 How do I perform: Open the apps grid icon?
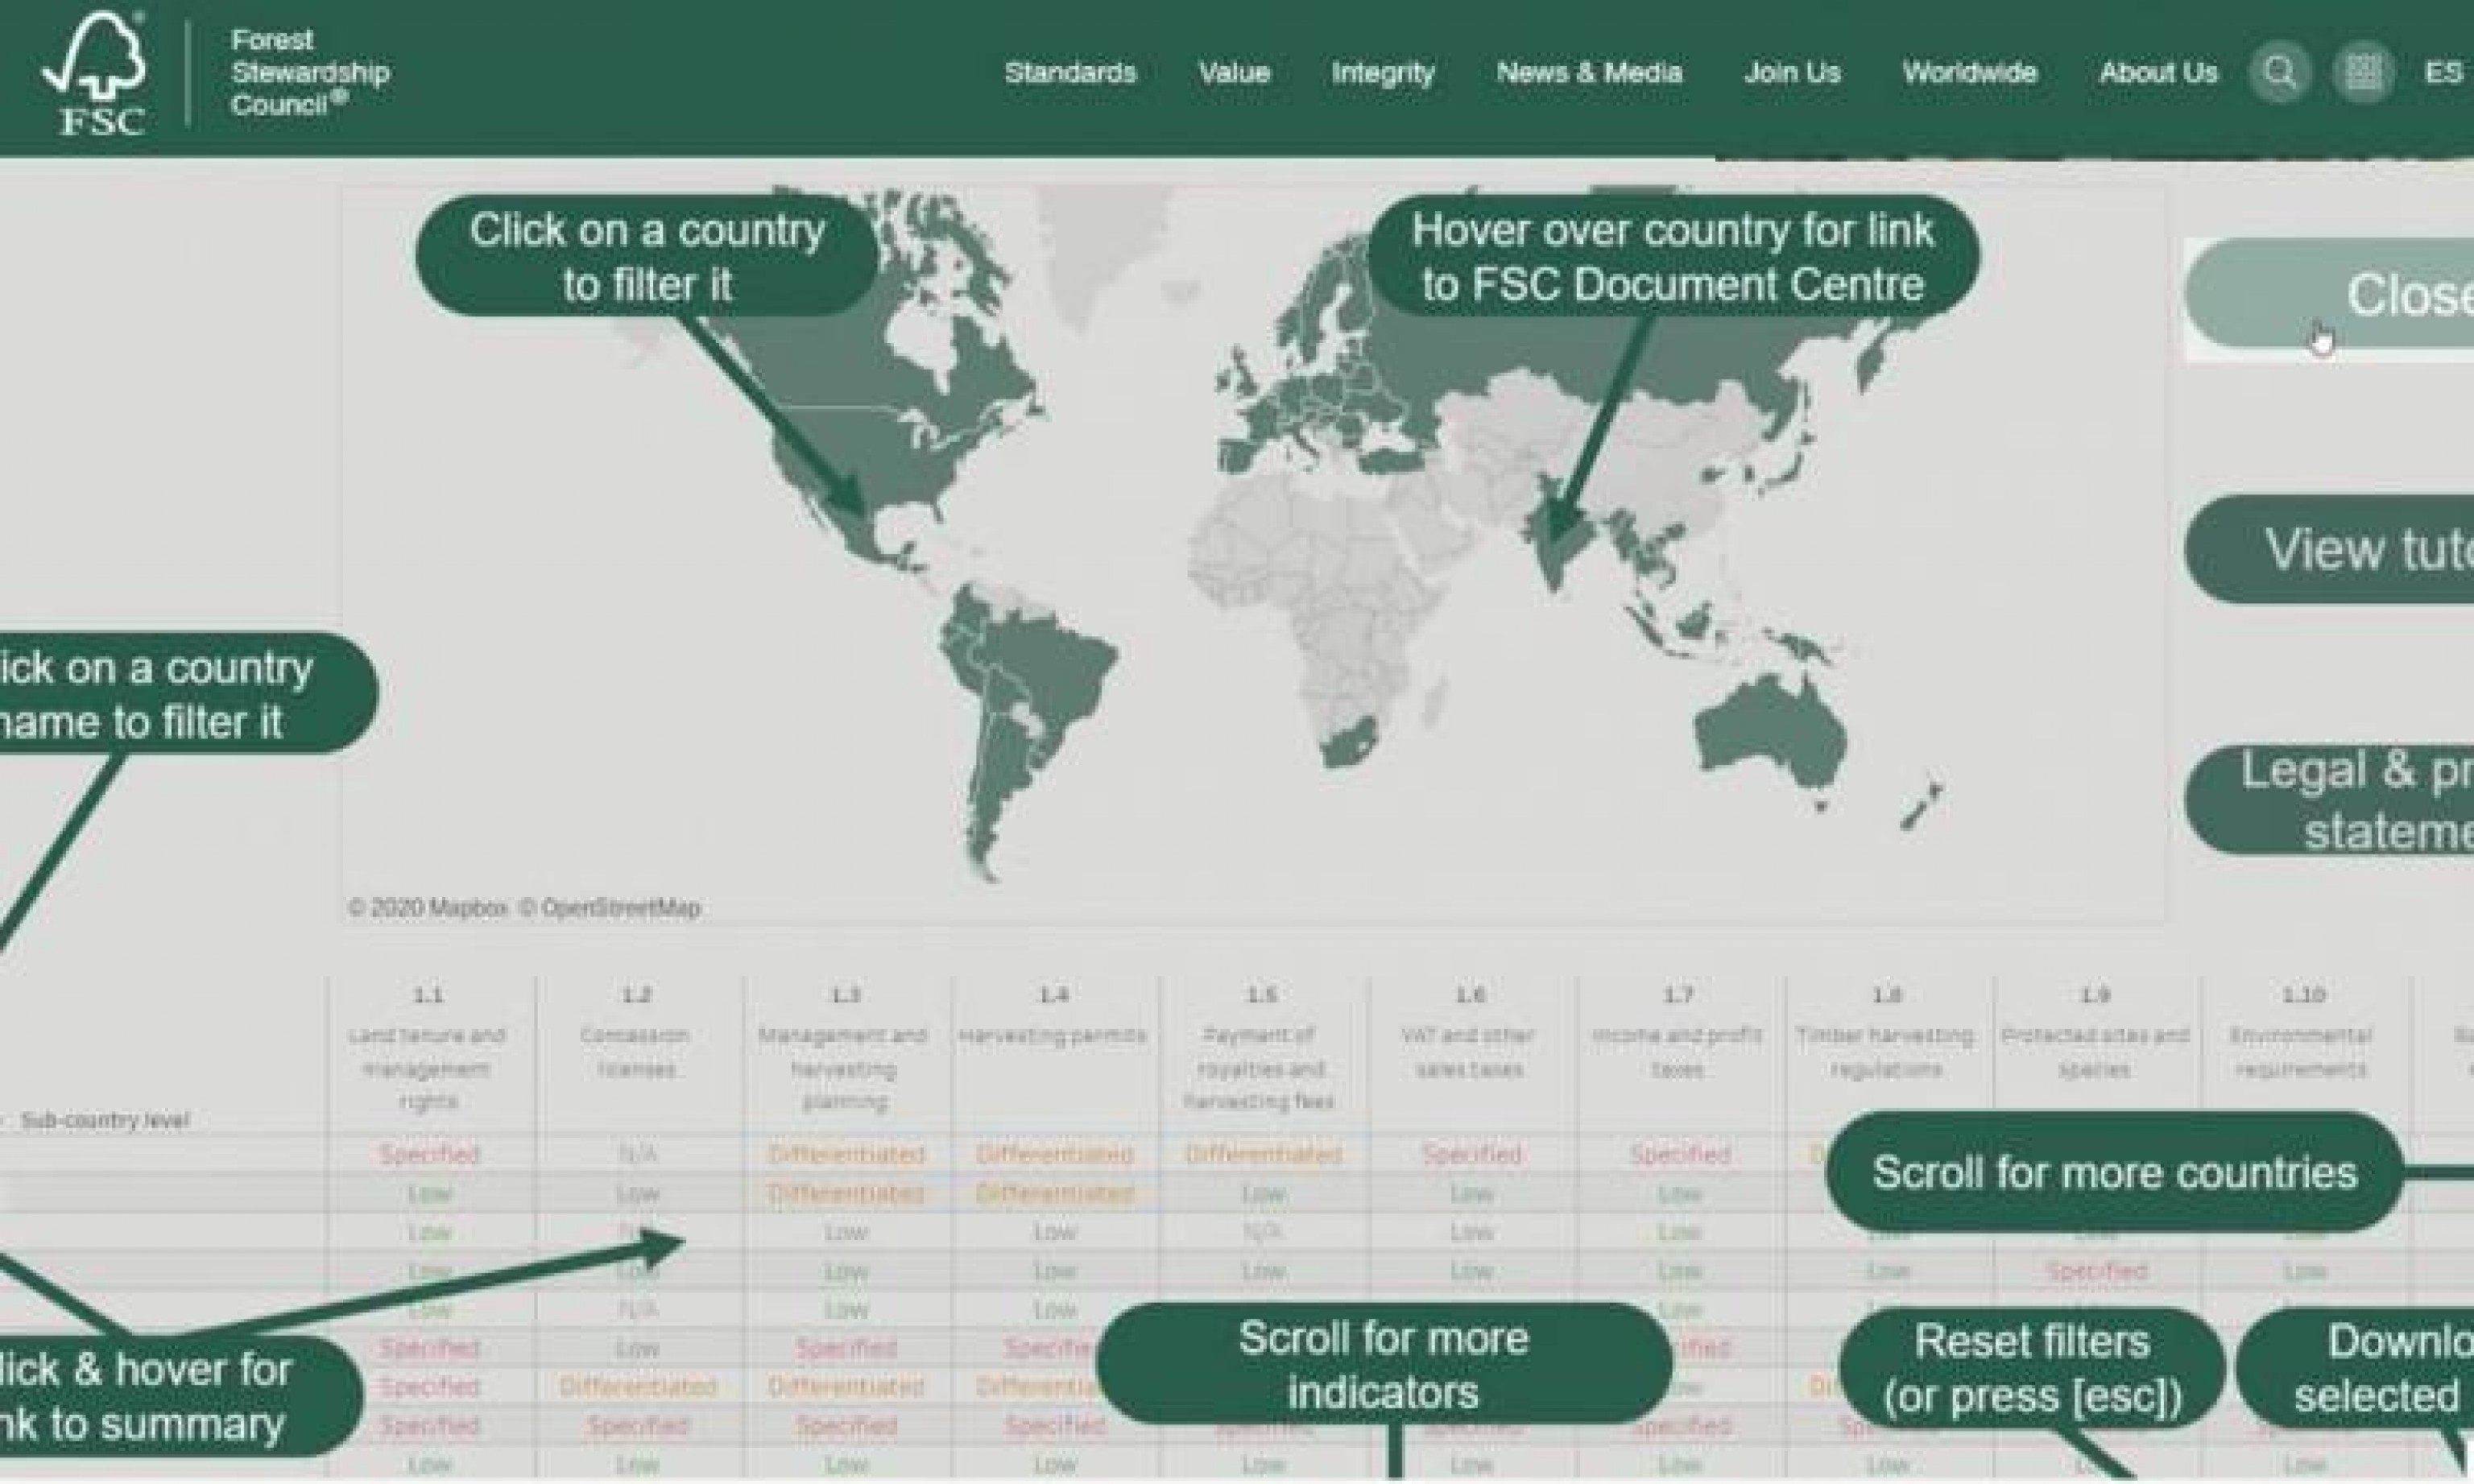[x=2362, y=71]
